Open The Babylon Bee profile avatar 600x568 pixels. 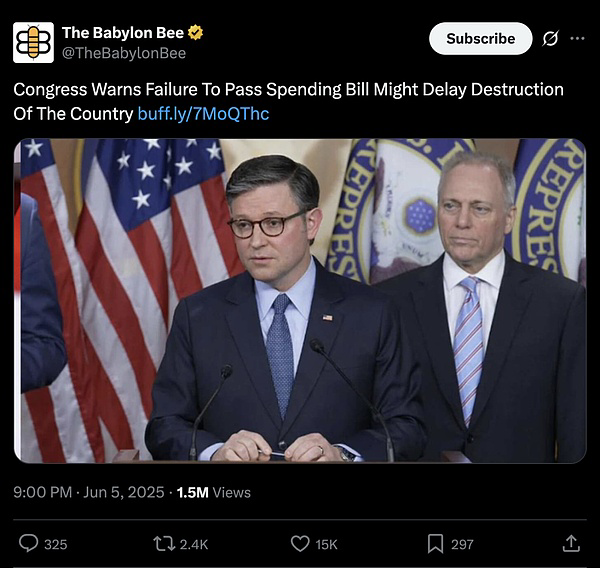click(33, 42)
